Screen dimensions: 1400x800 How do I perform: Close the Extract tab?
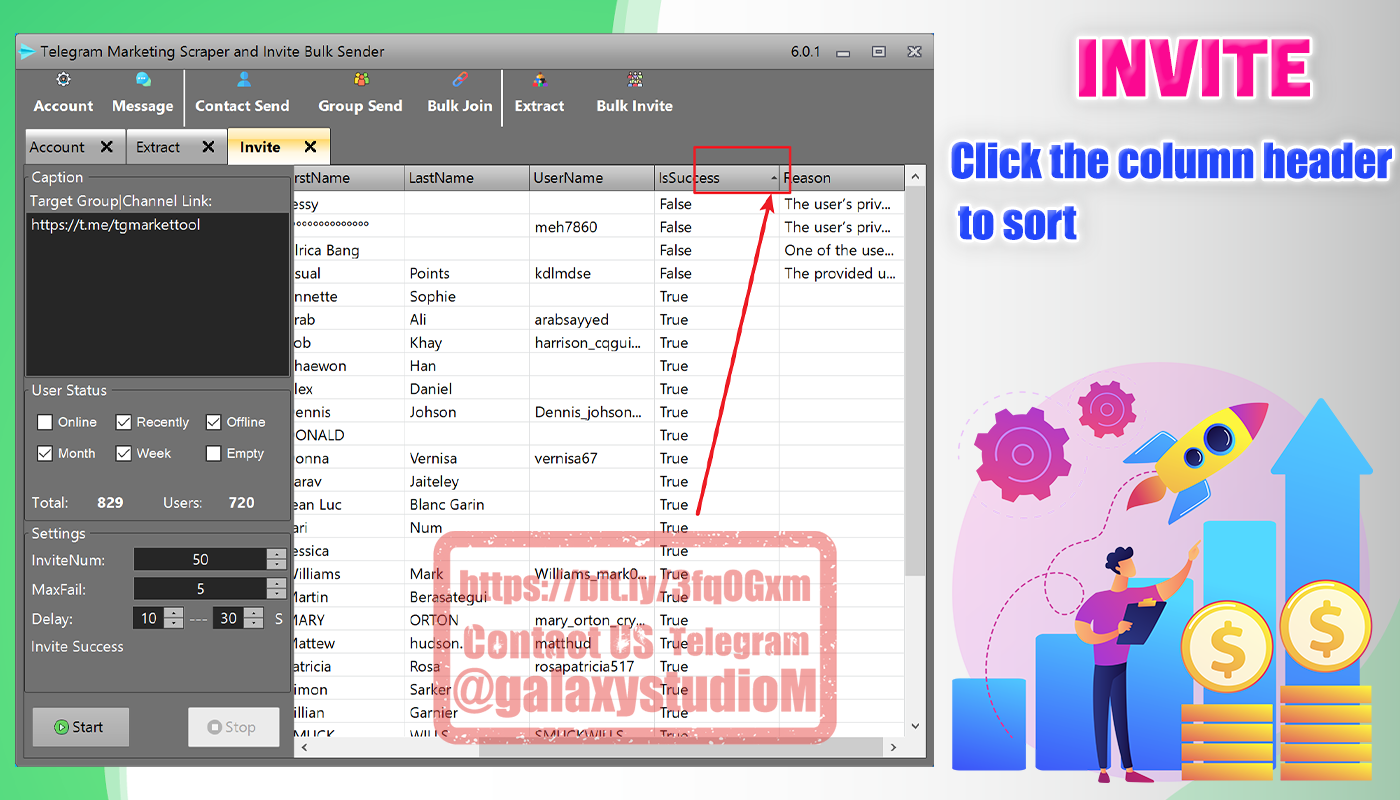click(x=208, y=147)
